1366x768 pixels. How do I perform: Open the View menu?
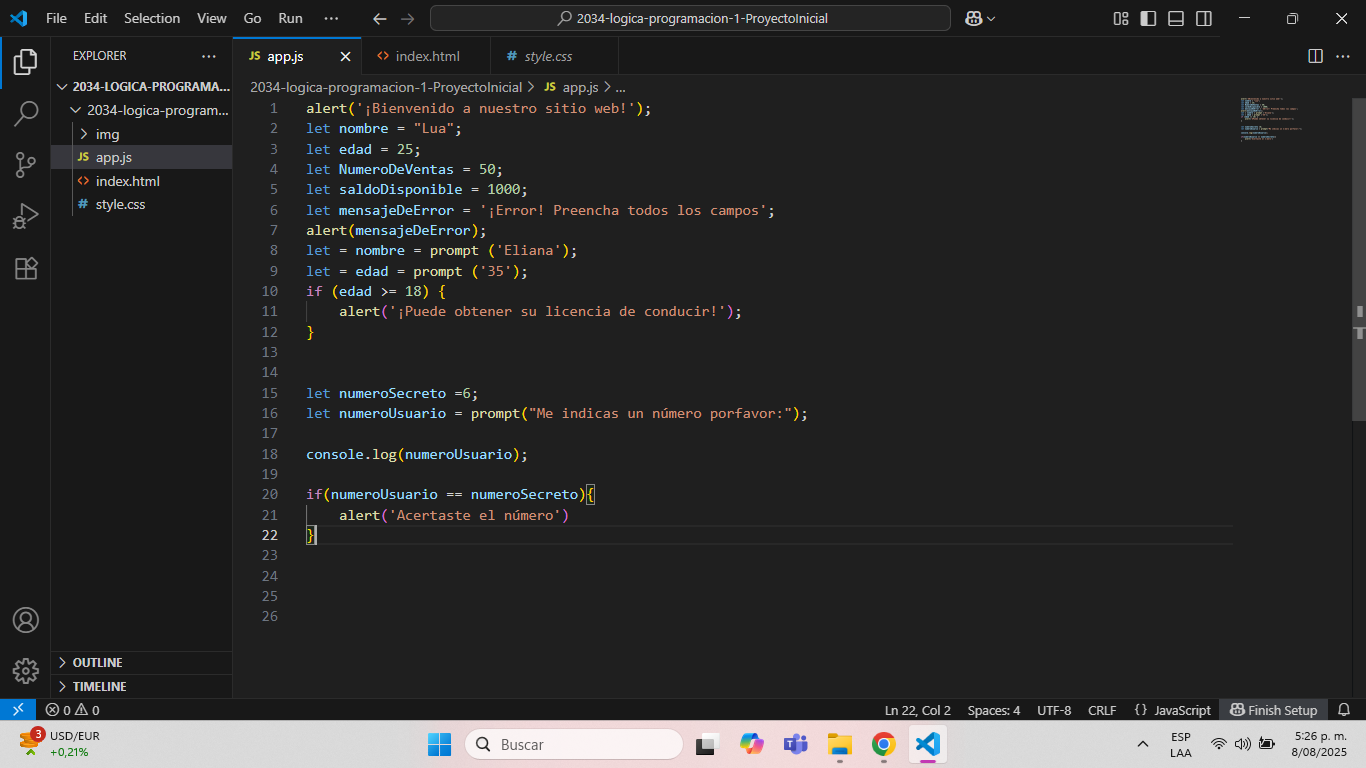(x=212, y=18)
